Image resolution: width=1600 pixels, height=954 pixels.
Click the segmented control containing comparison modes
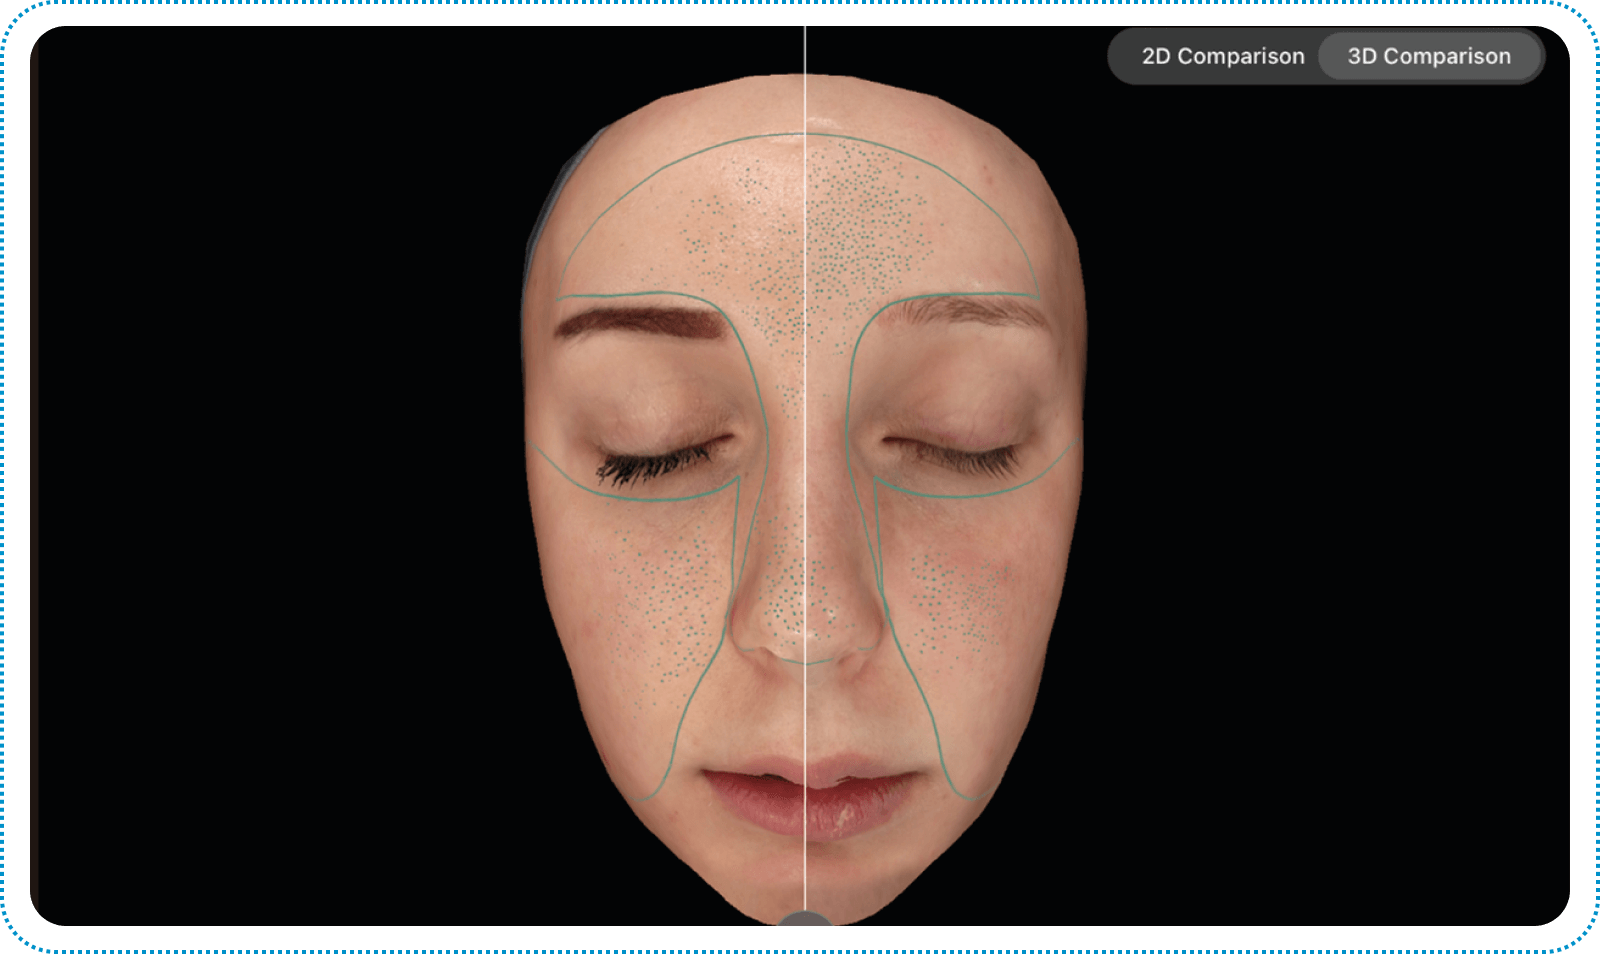(x=1325, y=56)
